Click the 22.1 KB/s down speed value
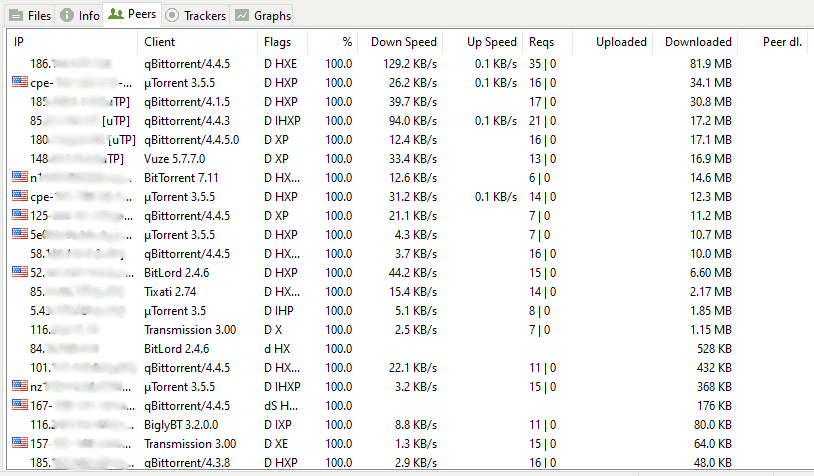Viewport: 814px width, 476px height. pos(413,368)
